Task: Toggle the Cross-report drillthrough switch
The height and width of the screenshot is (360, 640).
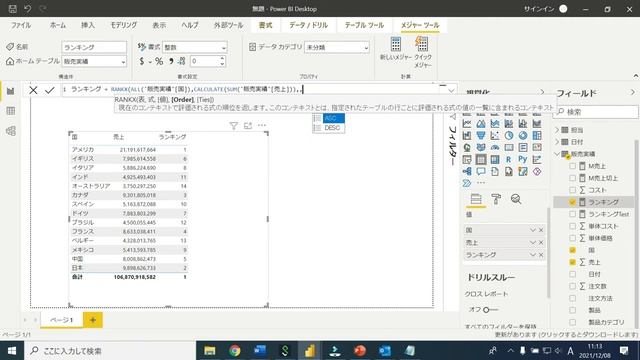Action: 490,310
